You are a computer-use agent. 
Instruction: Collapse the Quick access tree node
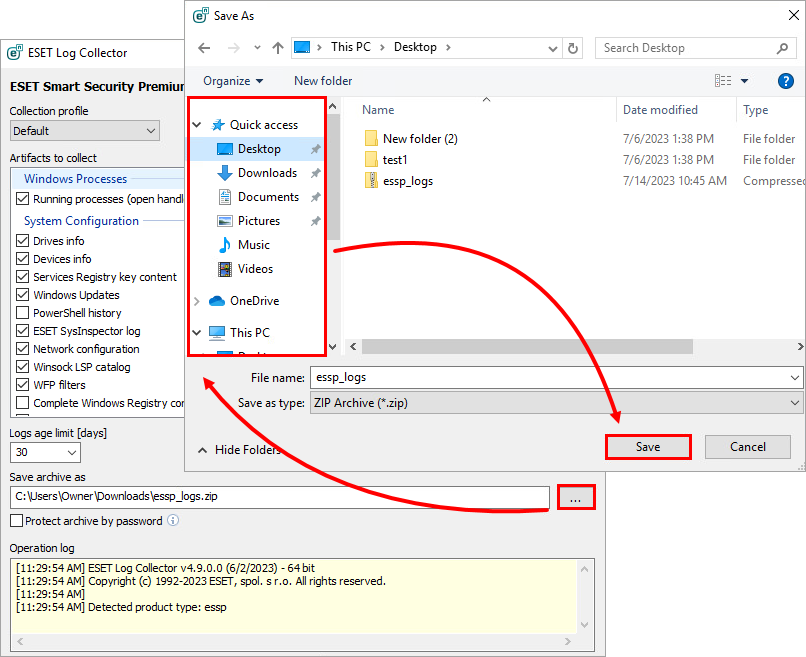pos(197,125)
